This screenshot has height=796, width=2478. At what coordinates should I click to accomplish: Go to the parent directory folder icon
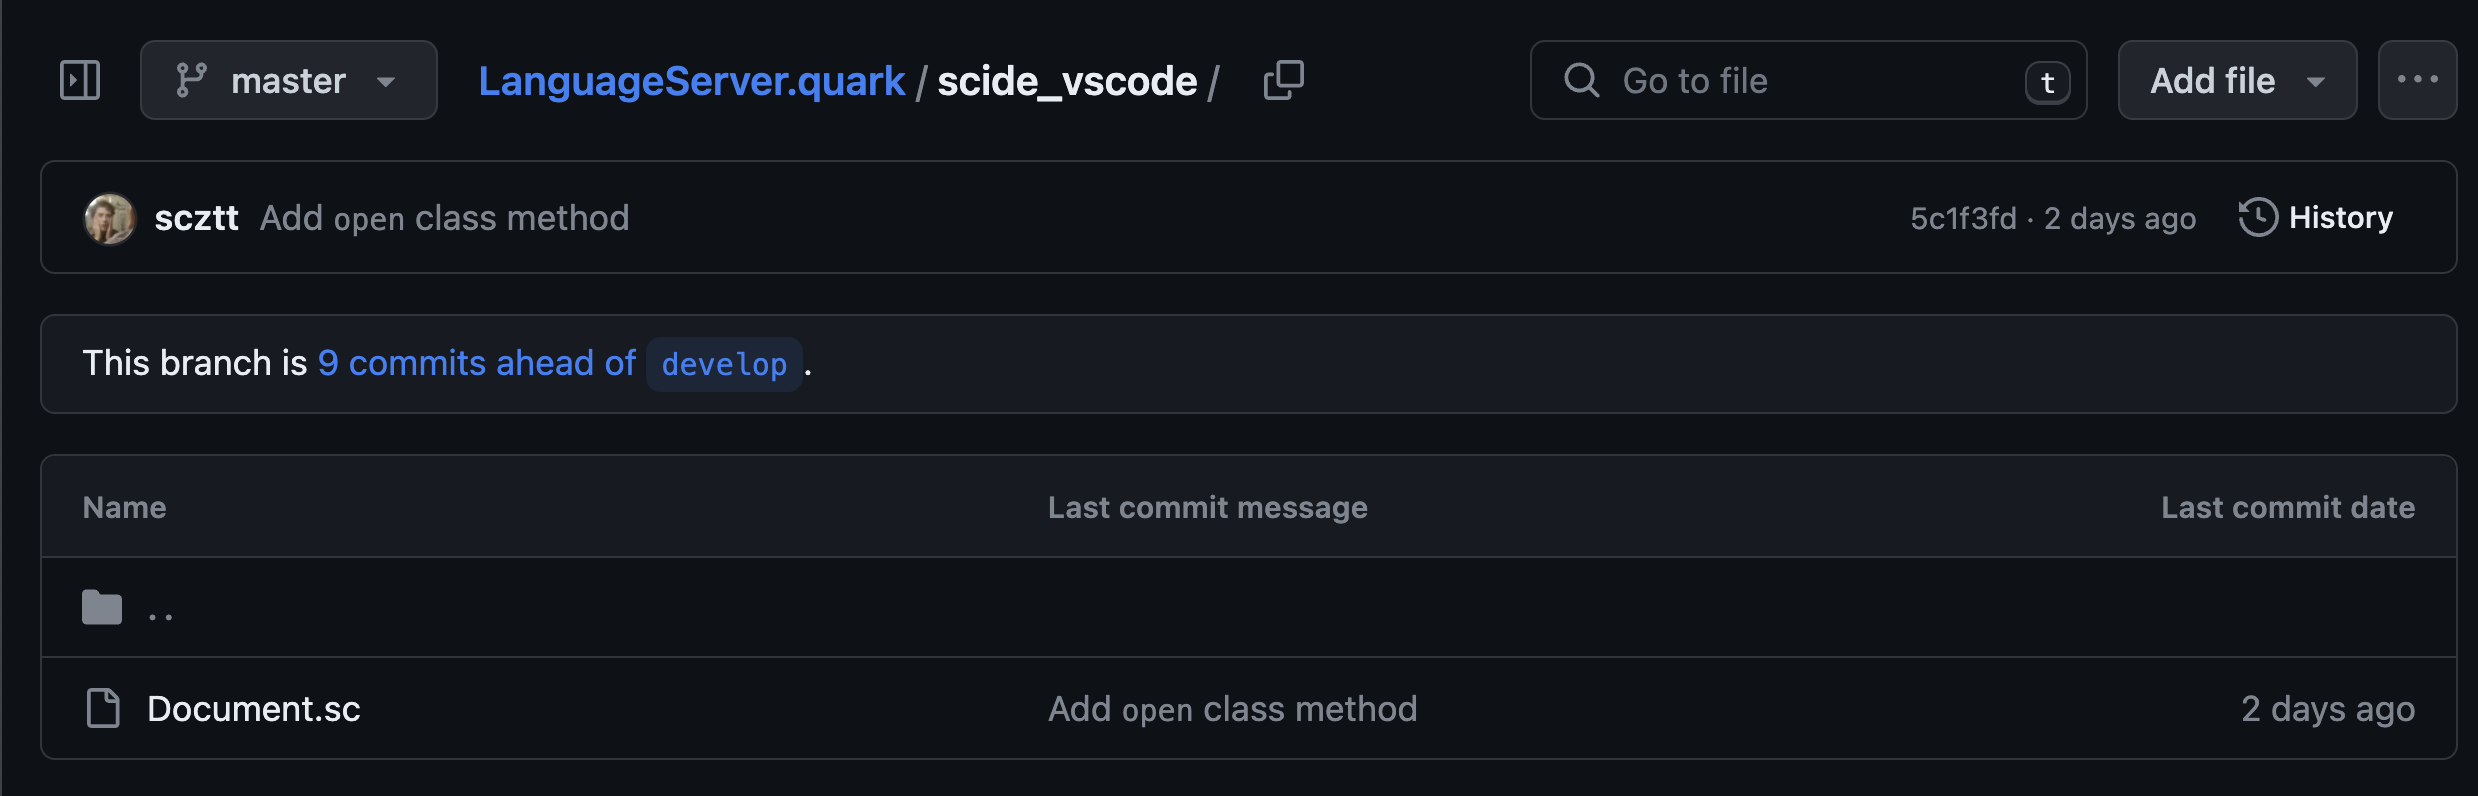(102, 607)
